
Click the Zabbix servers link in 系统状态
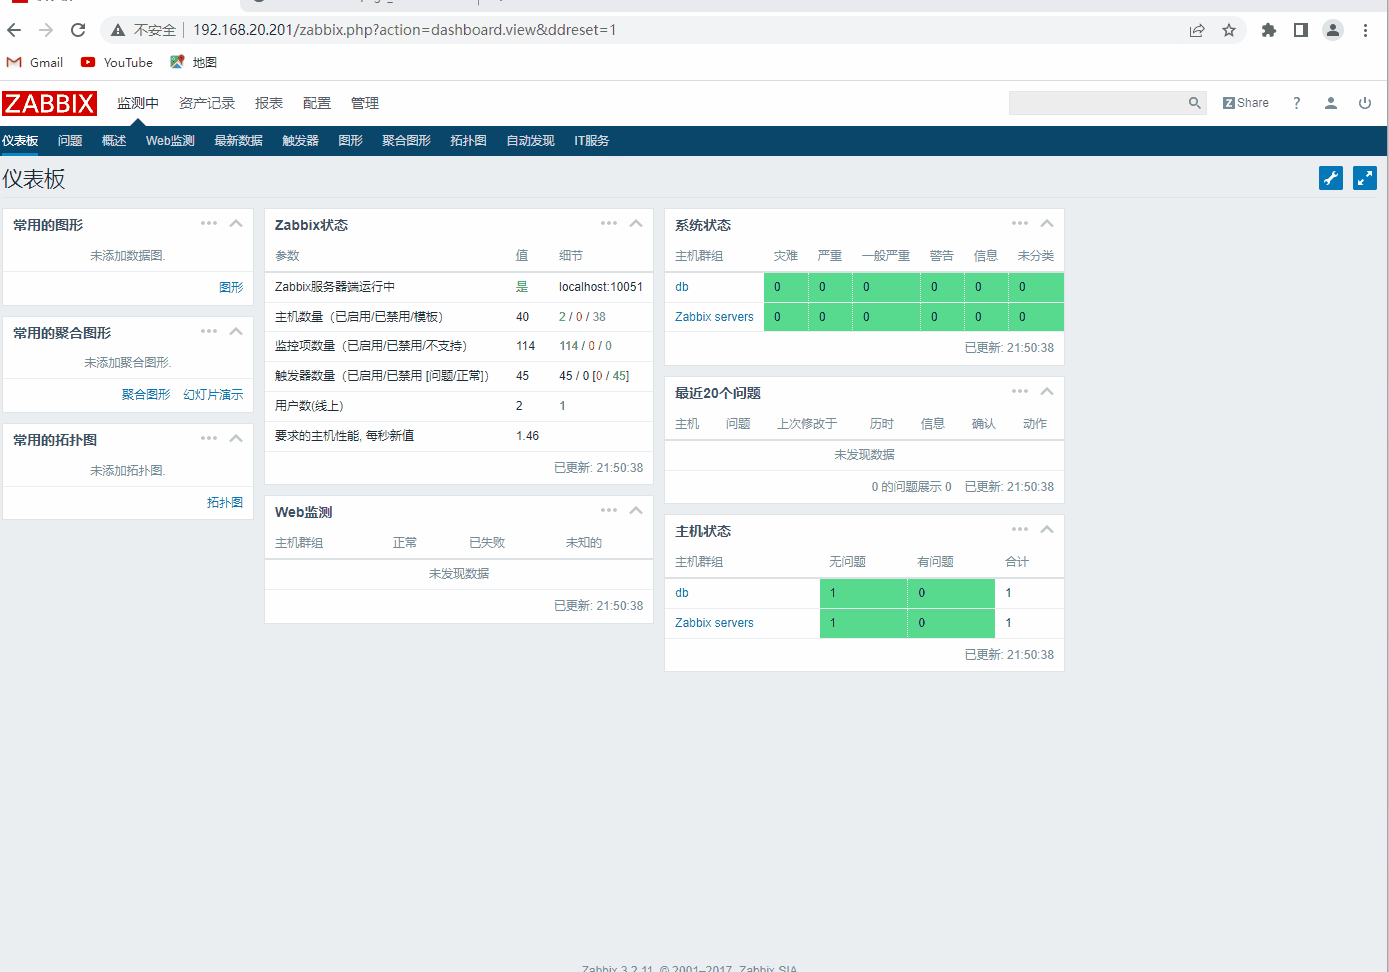pos(714,317)
